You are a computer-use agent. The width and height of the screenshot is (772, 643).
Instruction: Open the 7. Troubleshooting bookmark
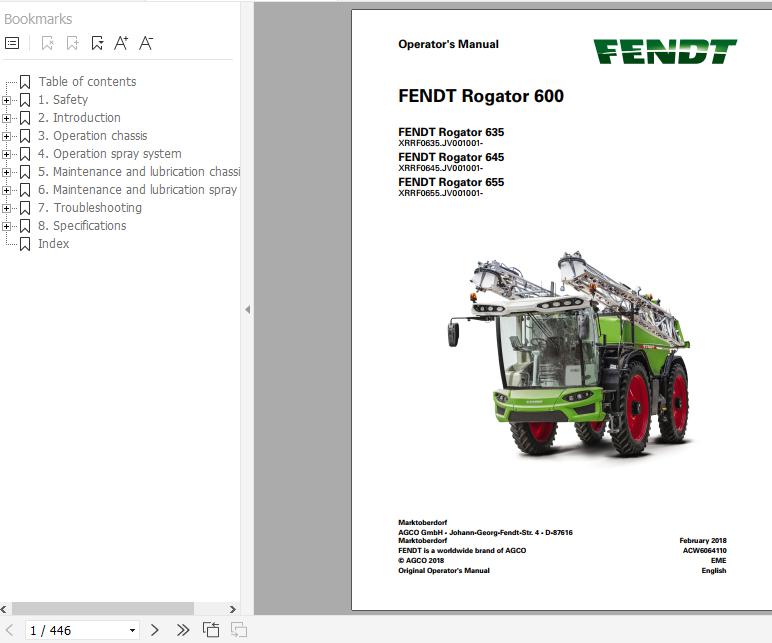click(90, 208)
